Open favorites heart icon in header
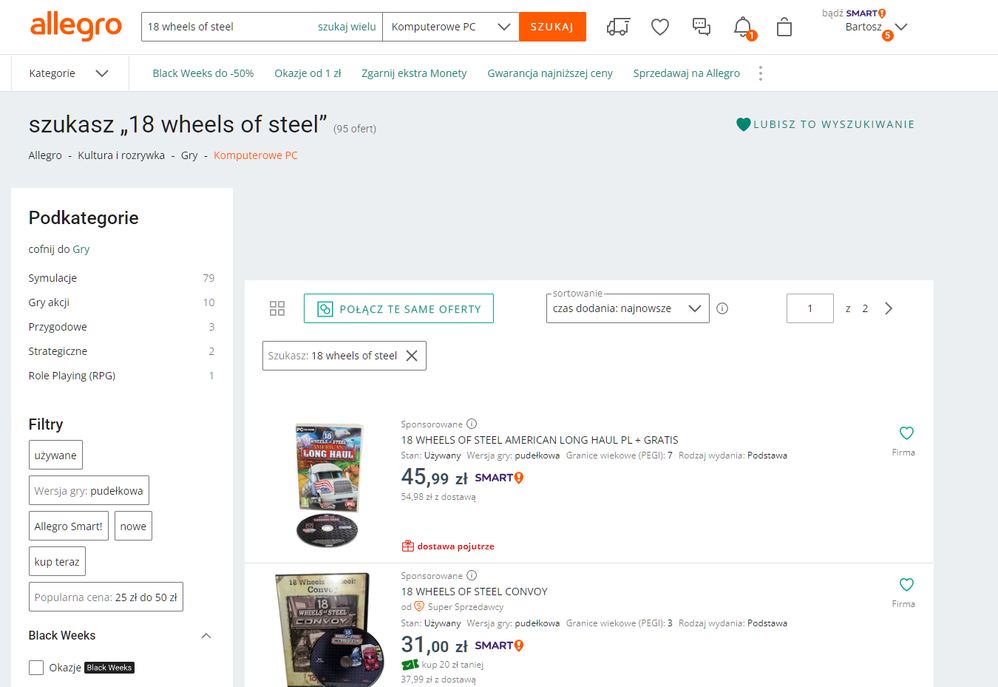The height and width of the screenshot is (687, 998). pyautogui.click(x=660, y=28)
